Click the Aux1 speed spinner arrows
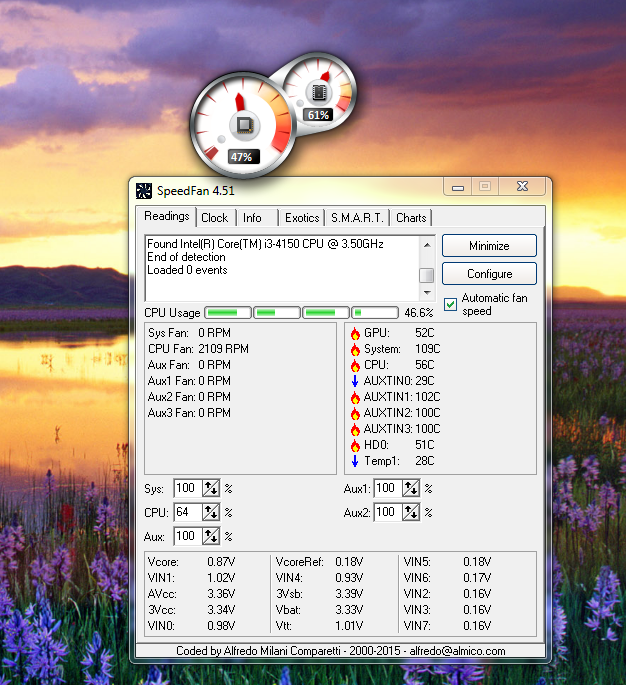Screen dimensions: 626x685 coord(411,488)
